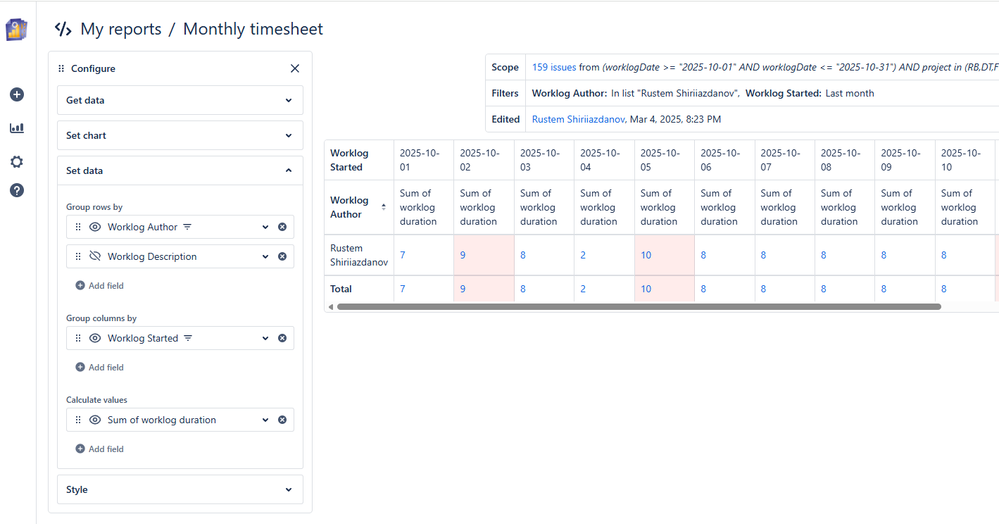Toggle visibility of the Worklog Started field
Screen dimensions: 999x524
tap(95, 338)
